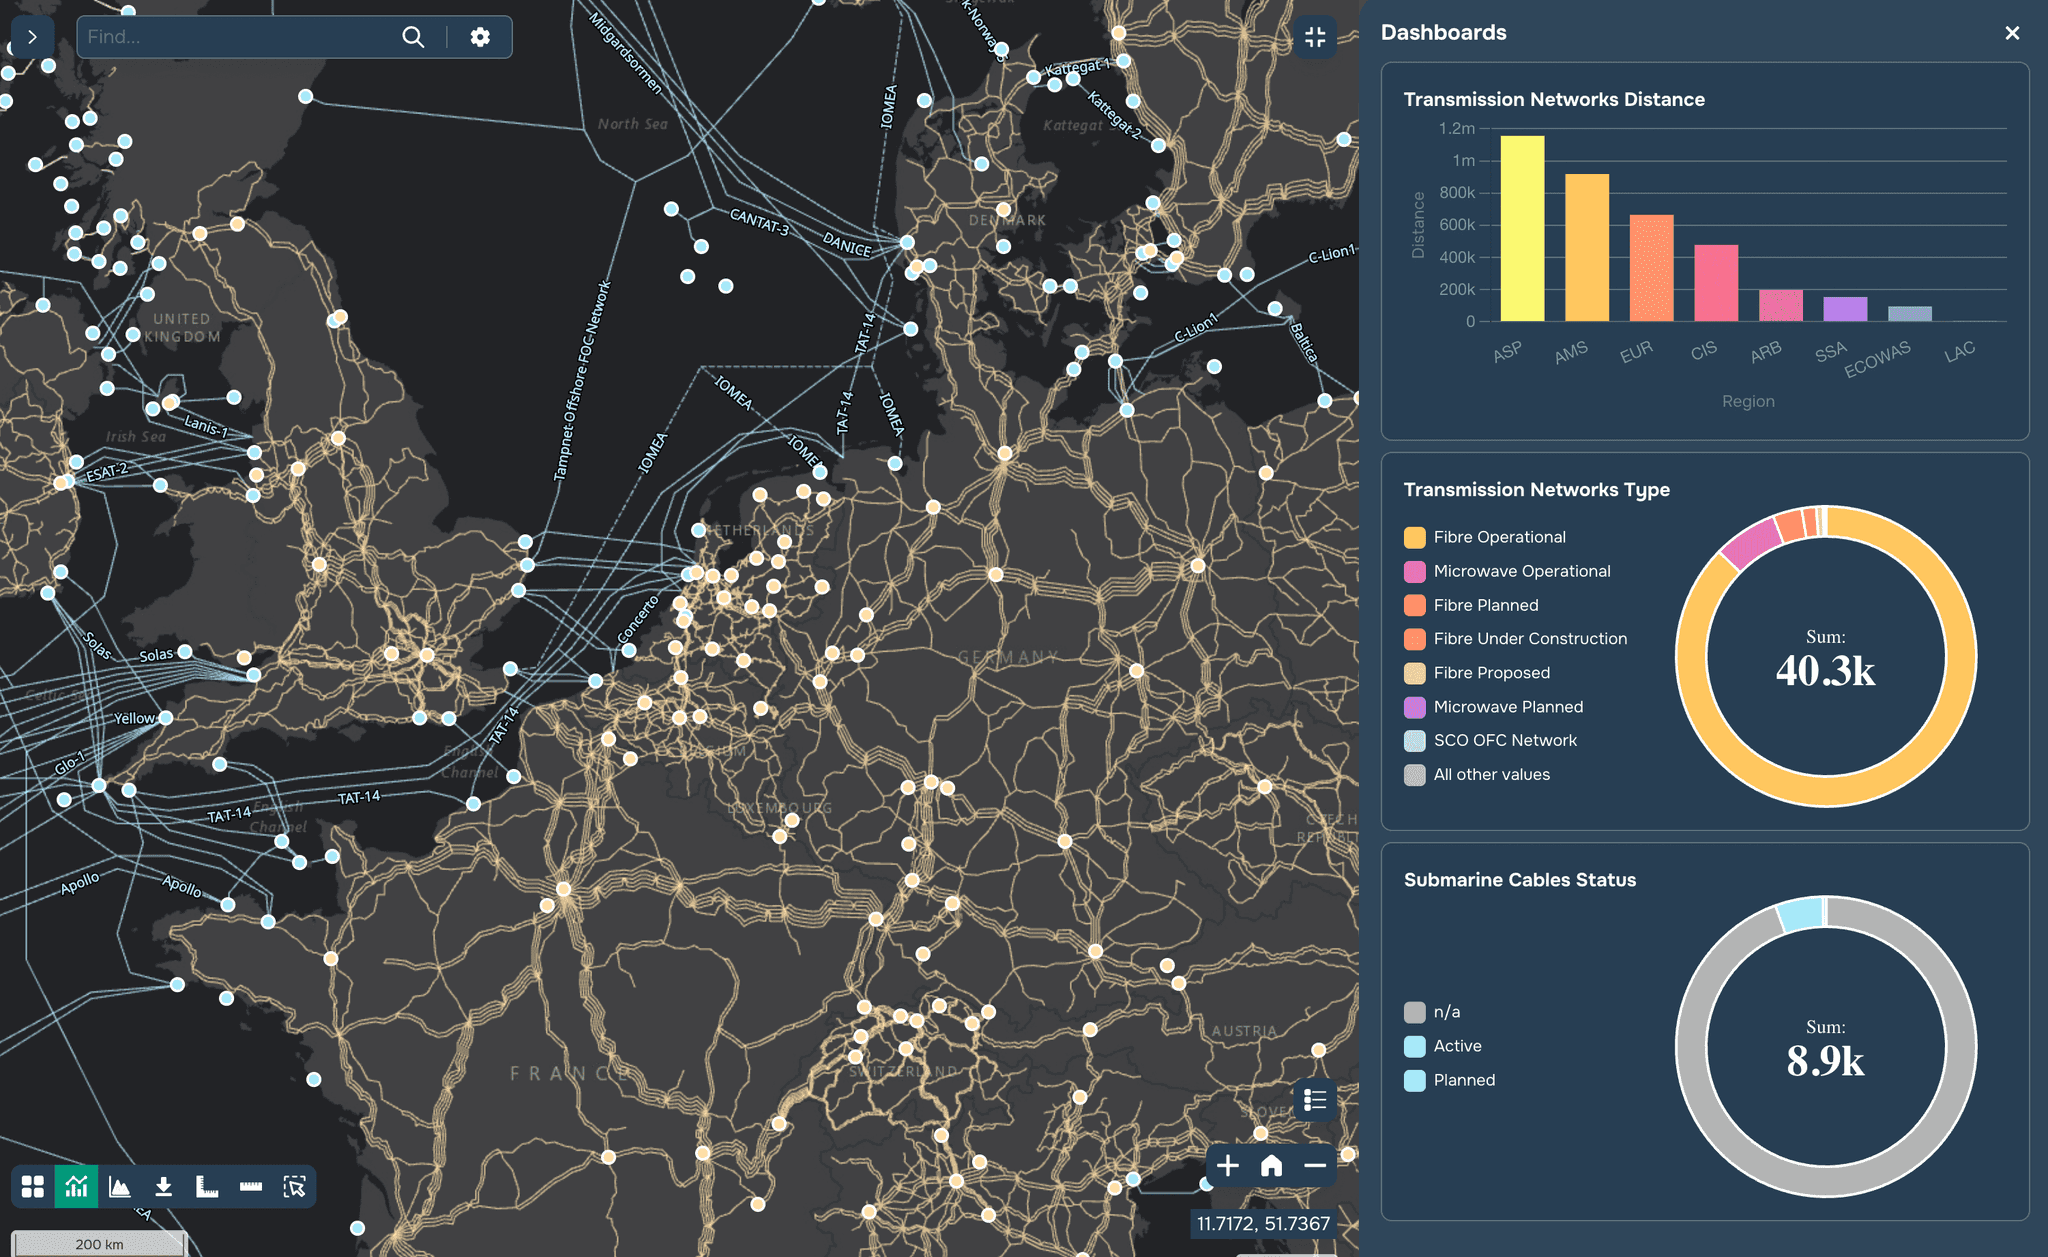
Task: Select the area measurement ruler tool
Action: pyautogui.click(x=207, y=1186)
